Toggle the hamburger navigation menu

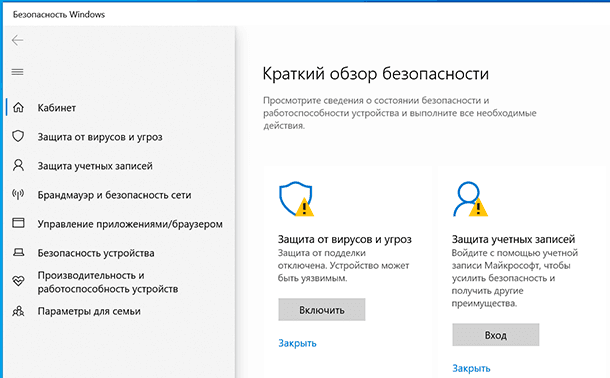18,72
